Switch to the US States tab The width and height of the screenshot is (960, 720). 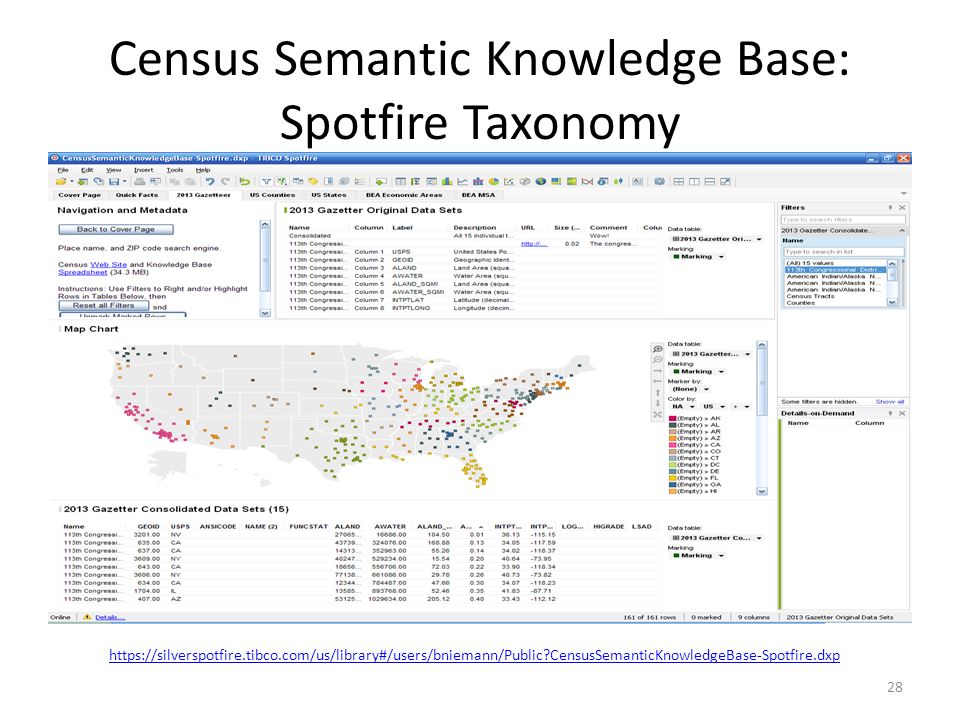(x=329, y=195)
